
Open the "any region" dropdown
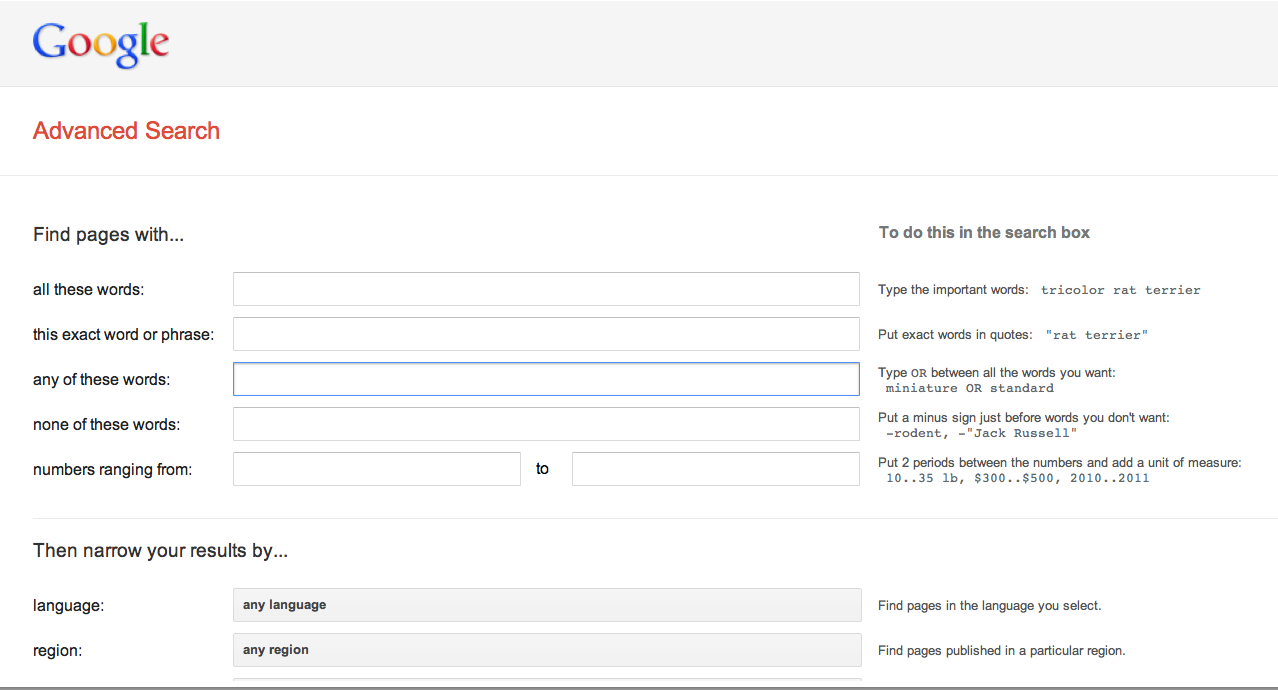pyautogui.click(x=547, y=650)
